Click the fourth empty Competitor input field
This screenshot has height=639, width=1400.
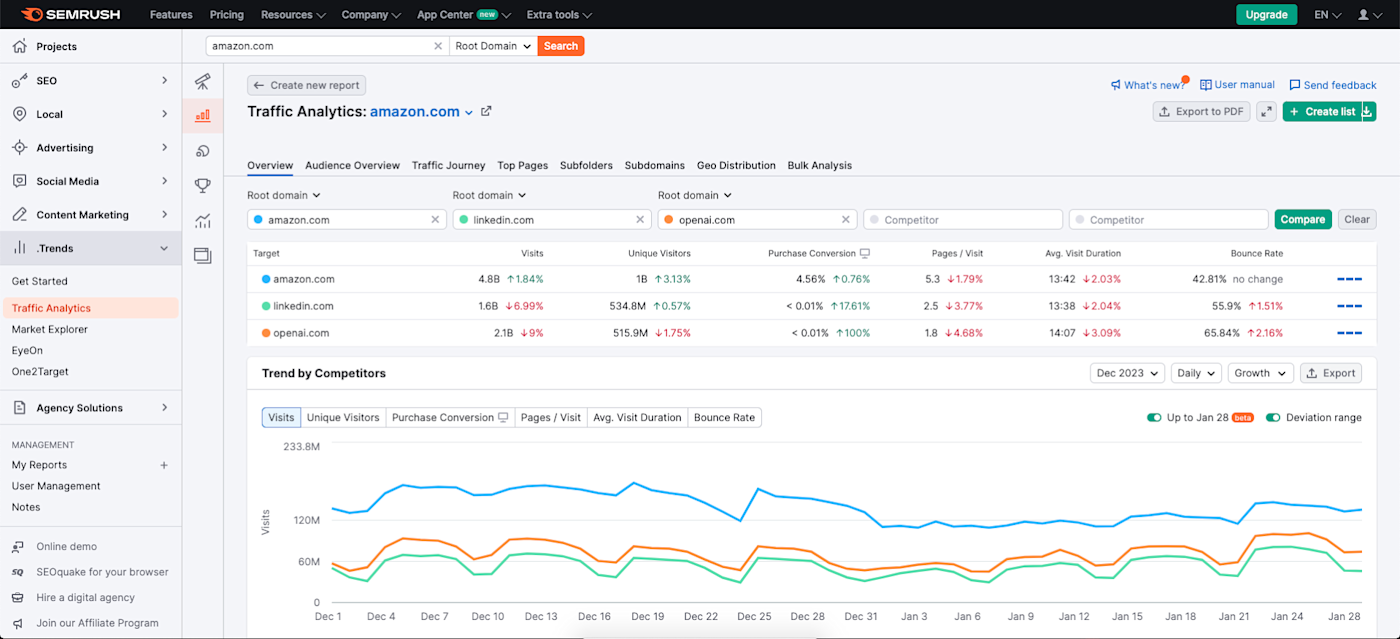coord(962,220)
